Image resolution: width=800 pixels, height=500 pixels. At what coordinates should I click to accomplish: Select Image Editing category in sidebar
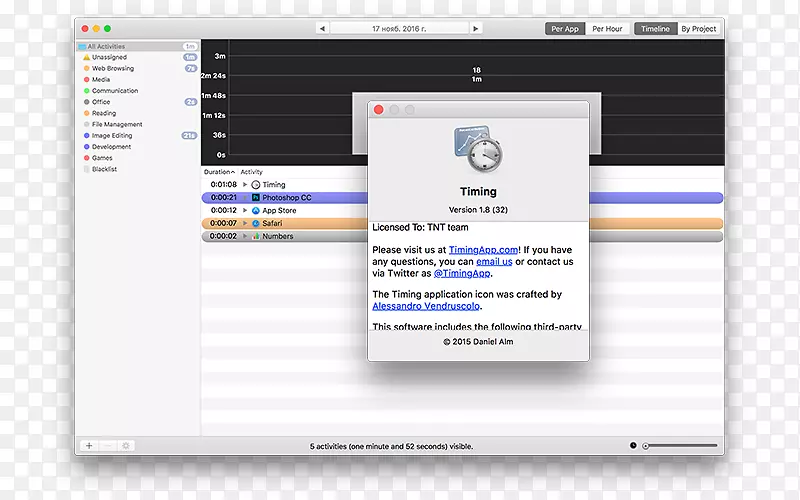[112, 135]
